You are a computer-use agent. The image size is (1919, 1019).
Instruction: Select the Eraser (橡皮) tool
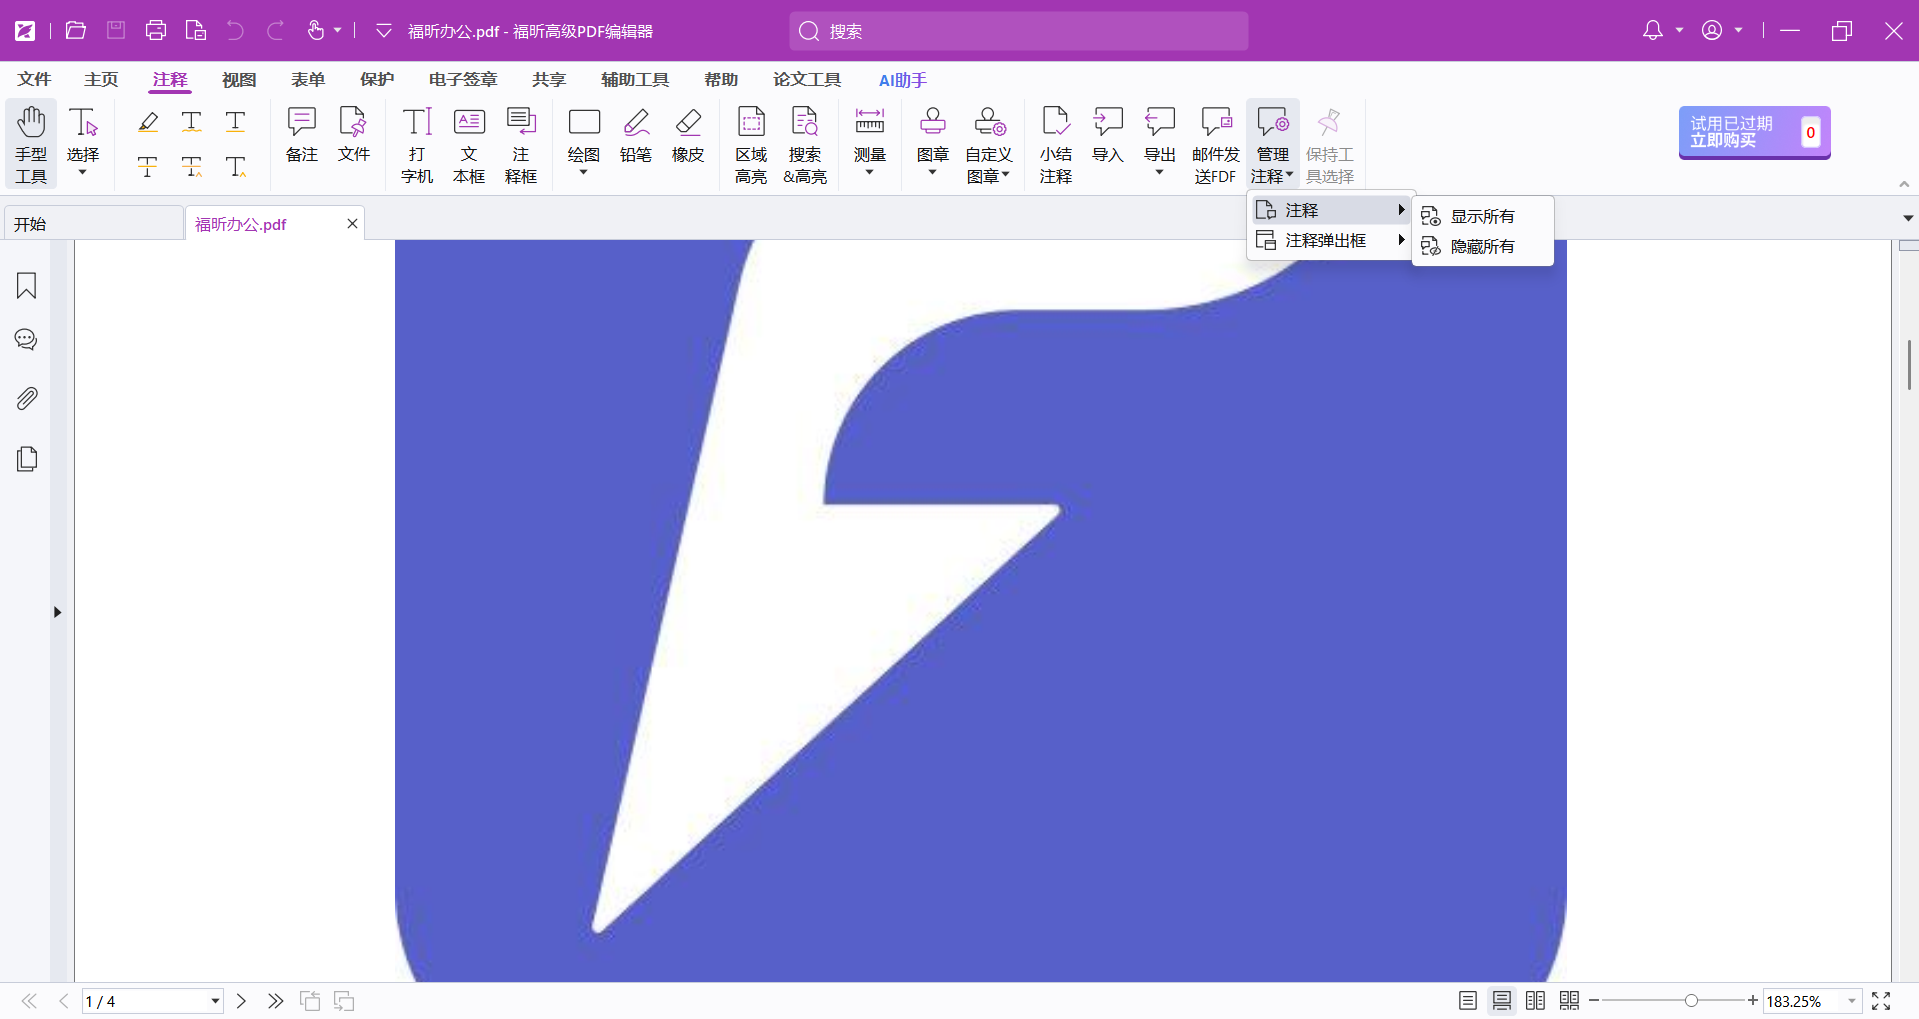click(x=687, y=136)
